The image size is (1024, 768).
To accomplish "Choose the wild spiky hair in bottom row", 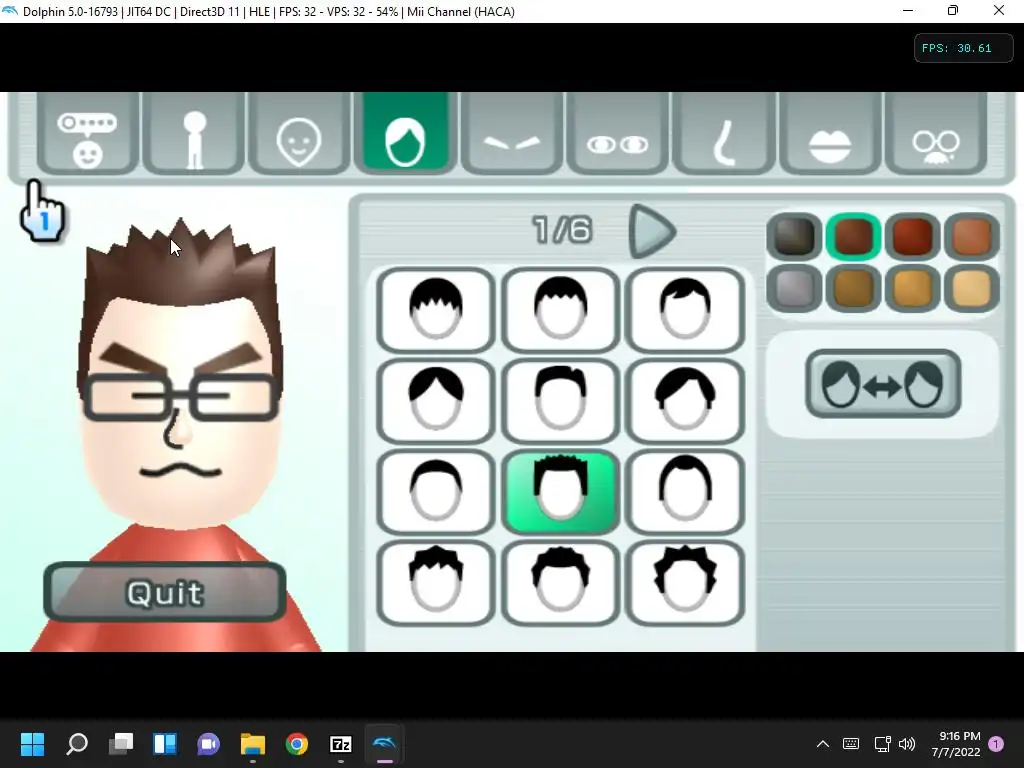I will pyautogui.click(x=684, y=583).
